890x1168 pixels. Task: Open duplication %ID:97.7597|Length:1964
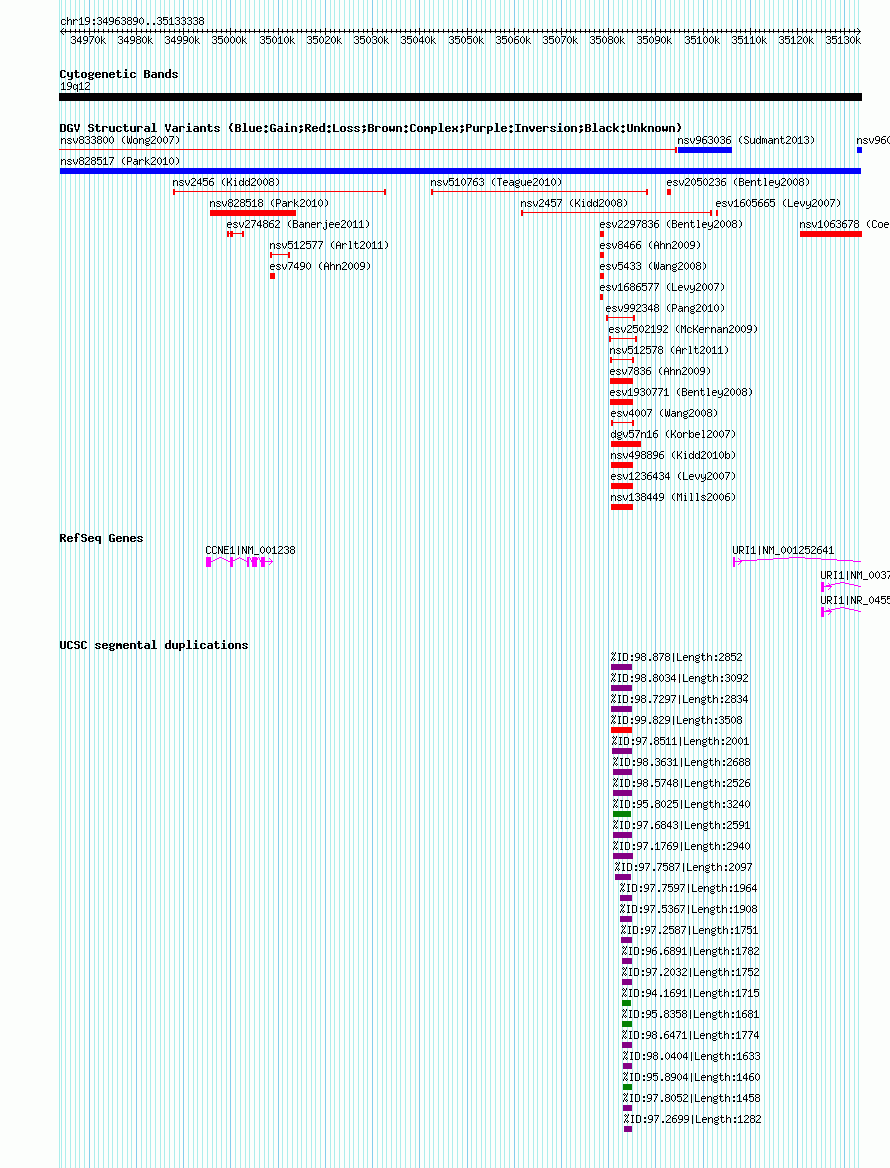point(688,887)
